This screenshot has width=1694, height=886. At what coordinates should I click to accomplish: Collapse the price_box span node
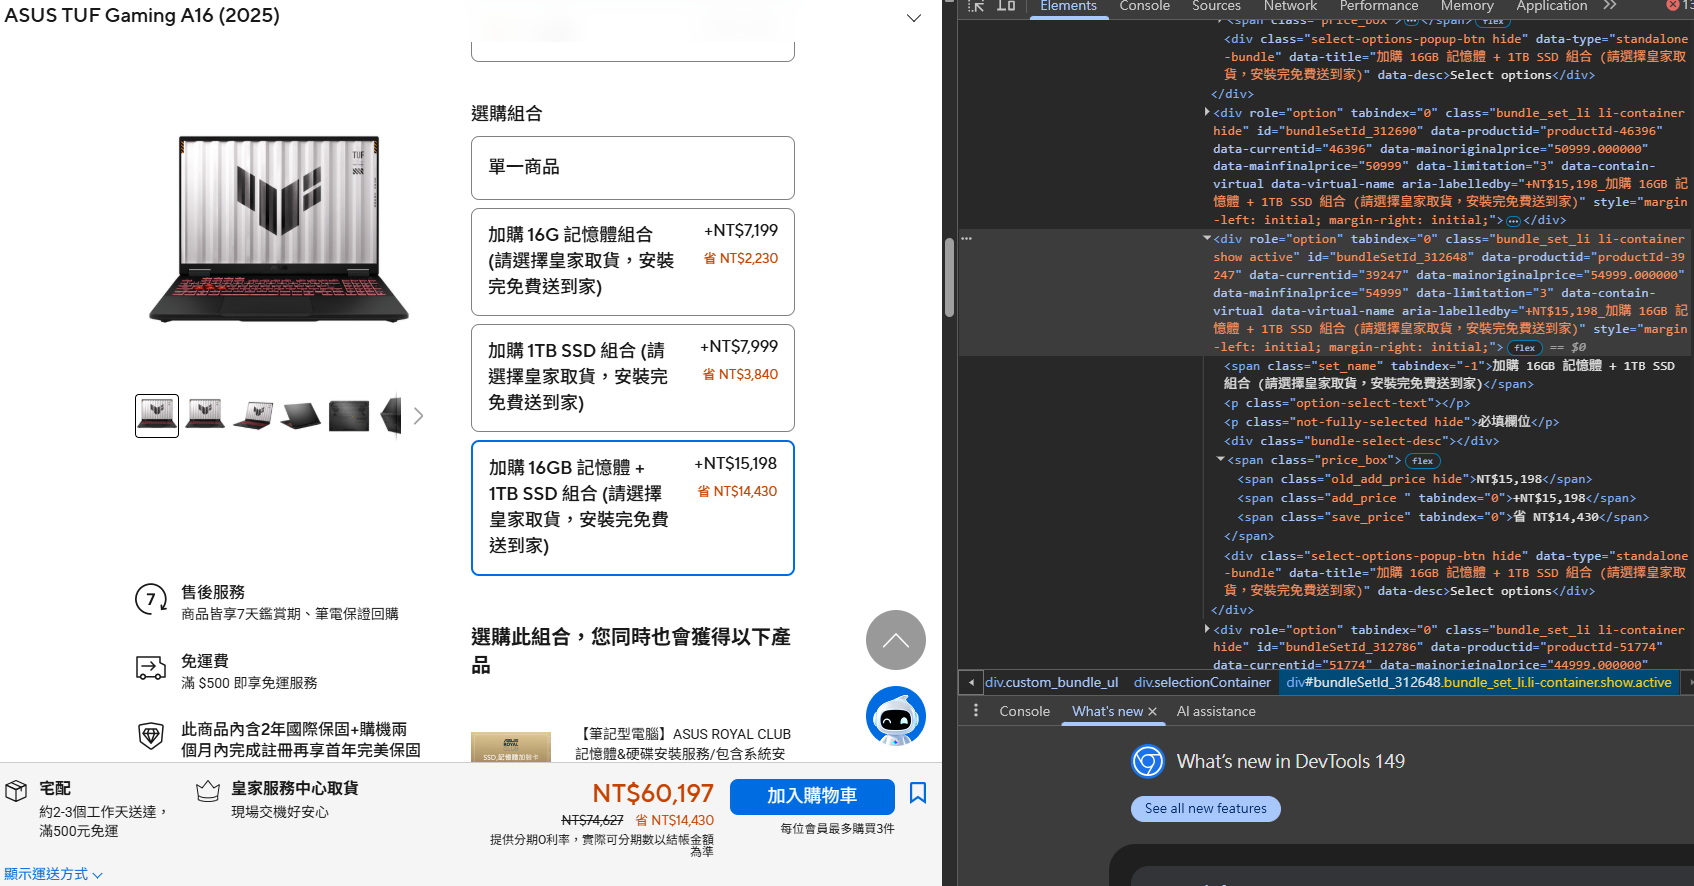pos(1220,460)
